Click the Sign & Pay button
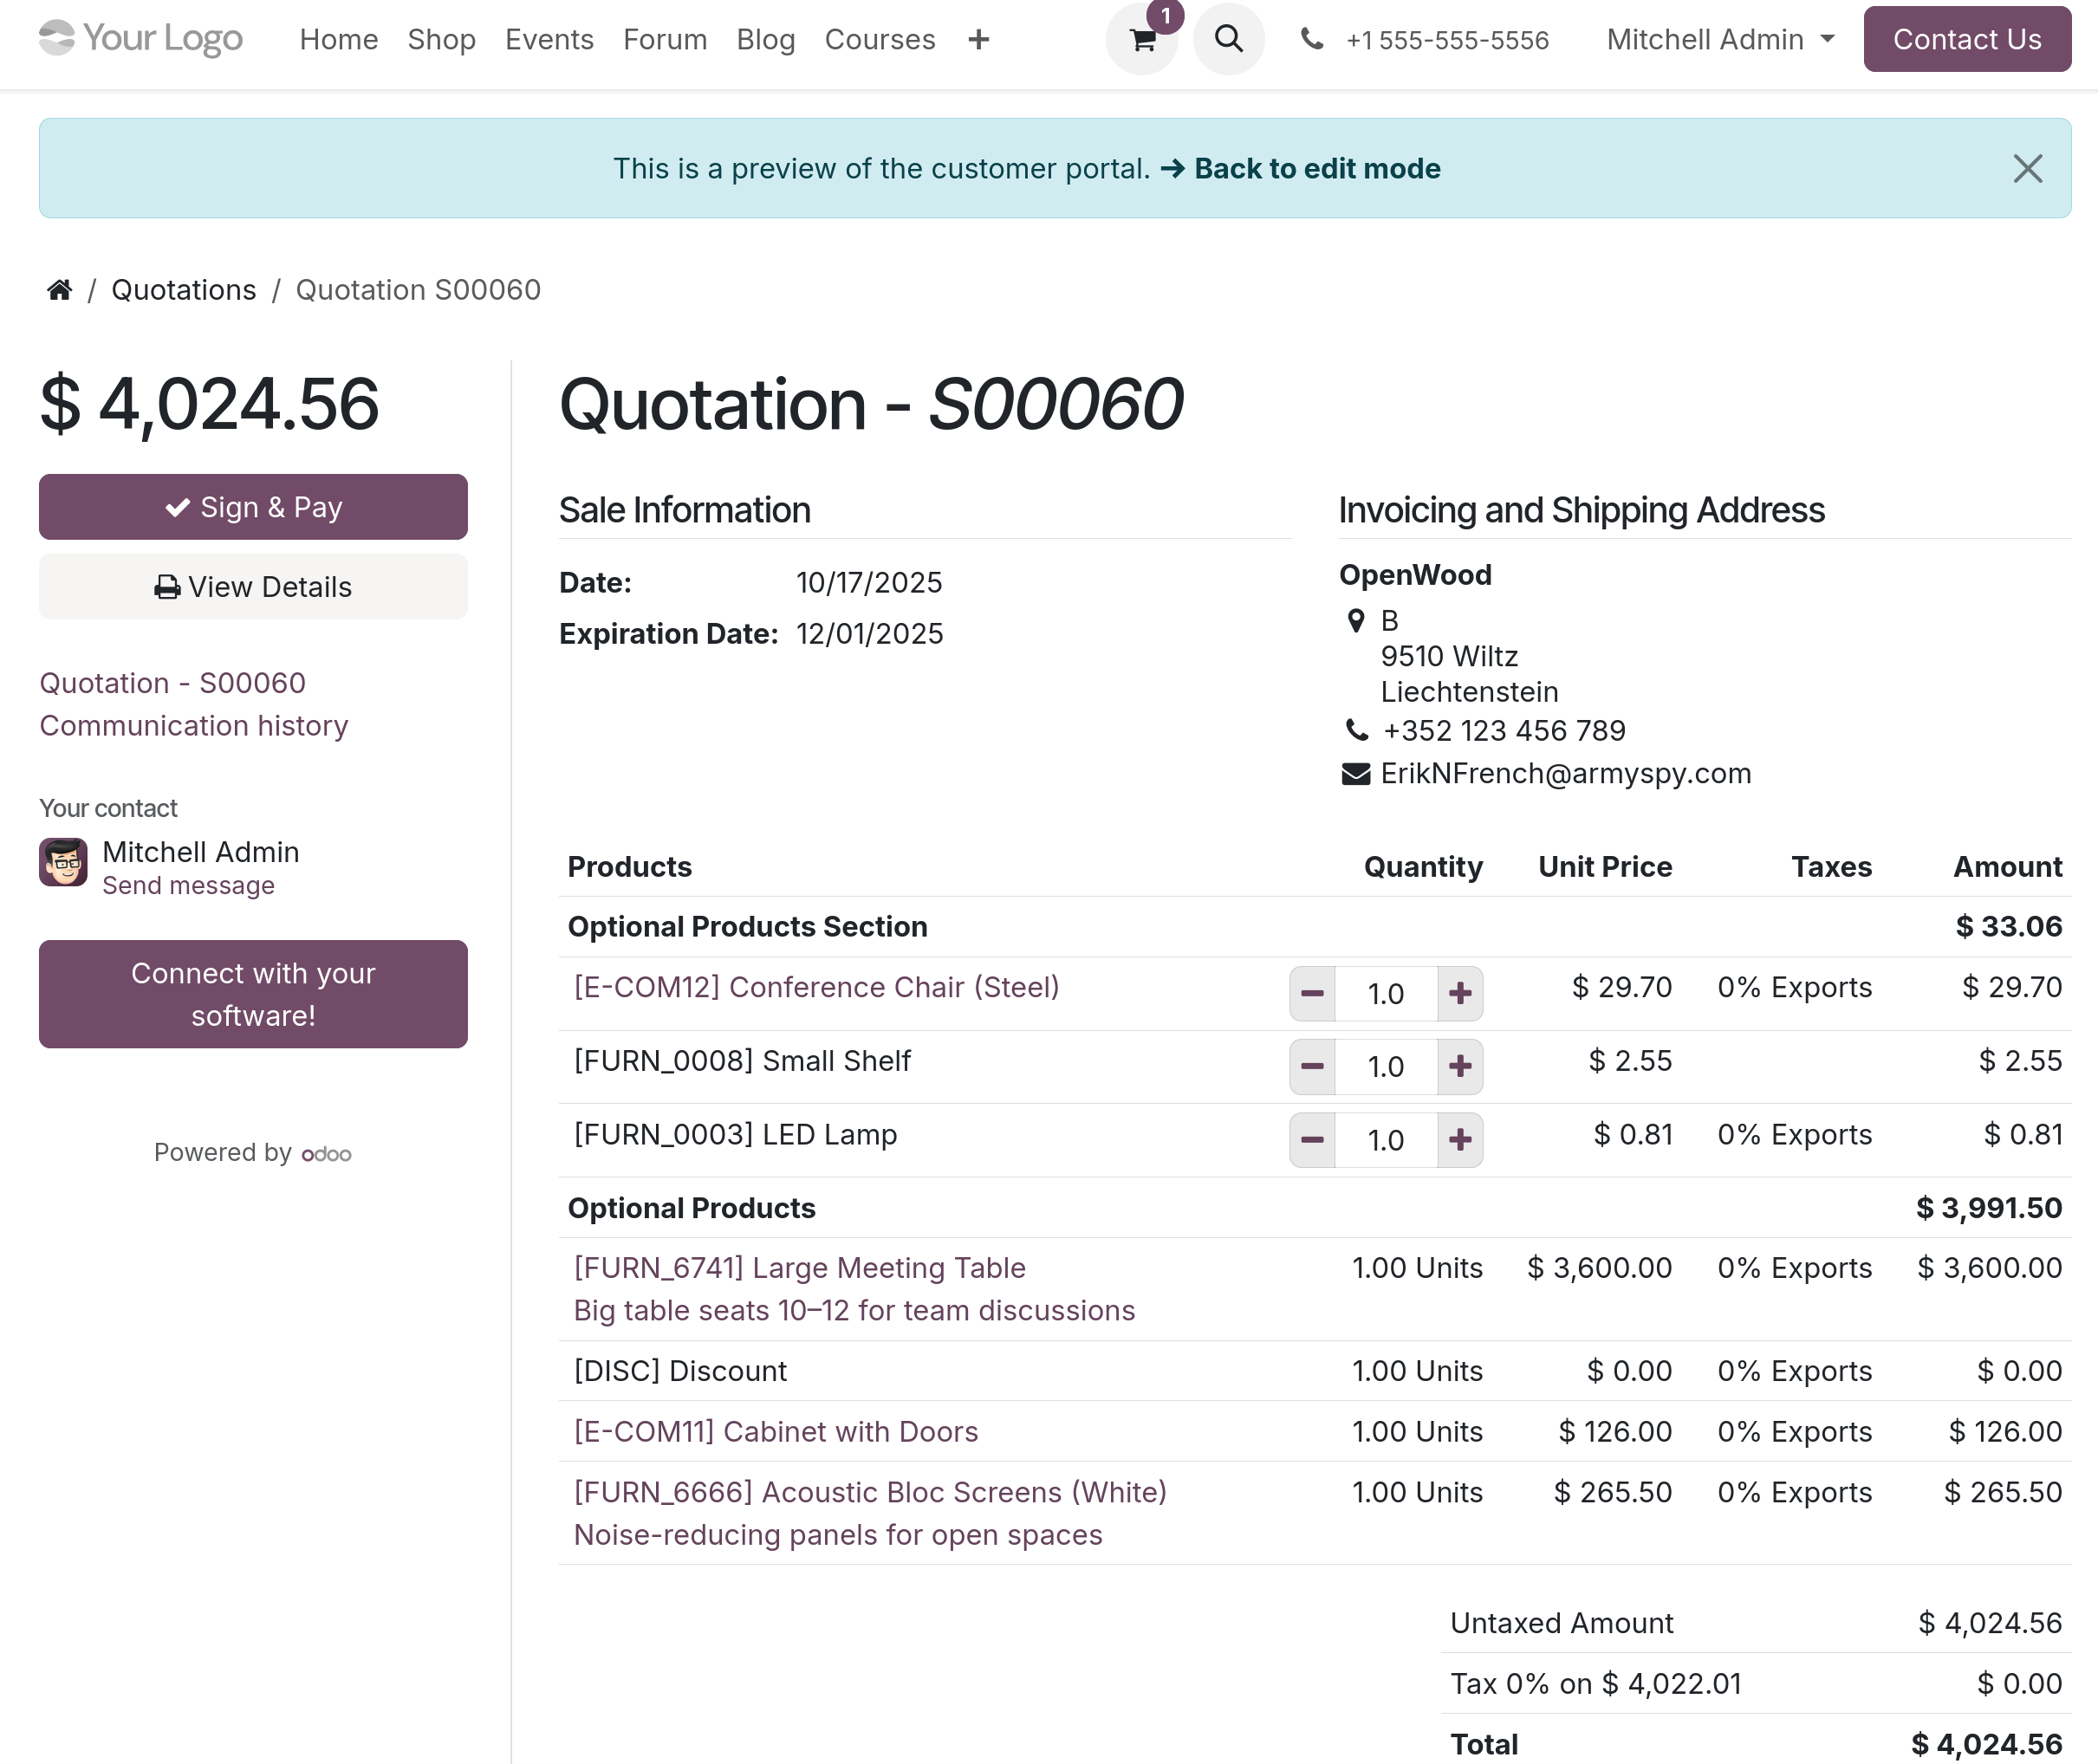The height and width of the screenshot is (1764, 2098). click(x=253, y=507)
